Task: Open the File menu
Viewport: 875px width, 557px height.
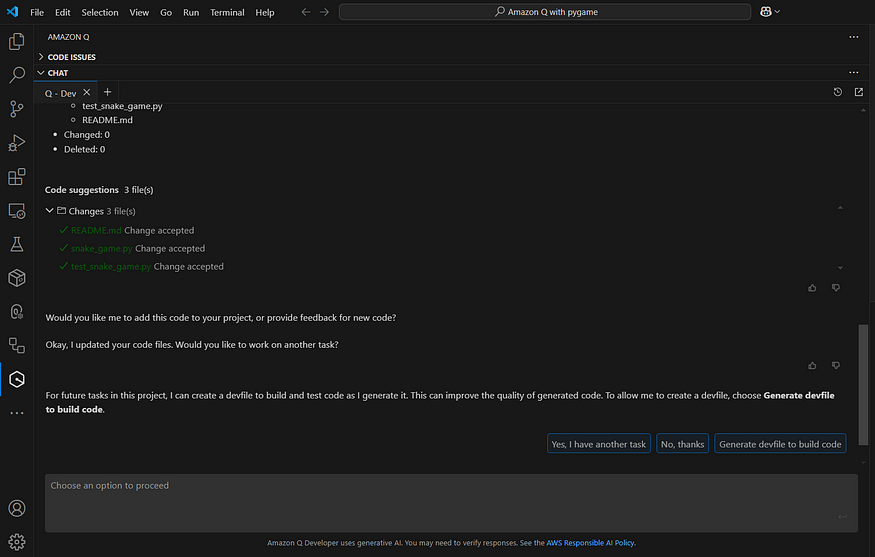Action: [x=37, y=12]
